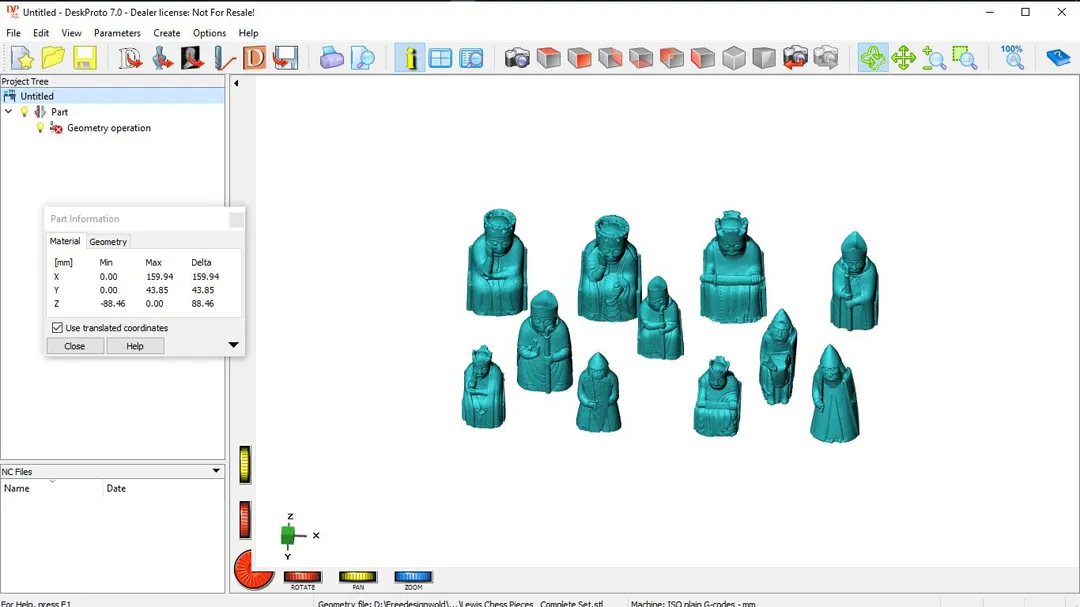Open the Help menu in the menu bar
Viewport: 1080px width, 607px height.
[x=249, y=33]
